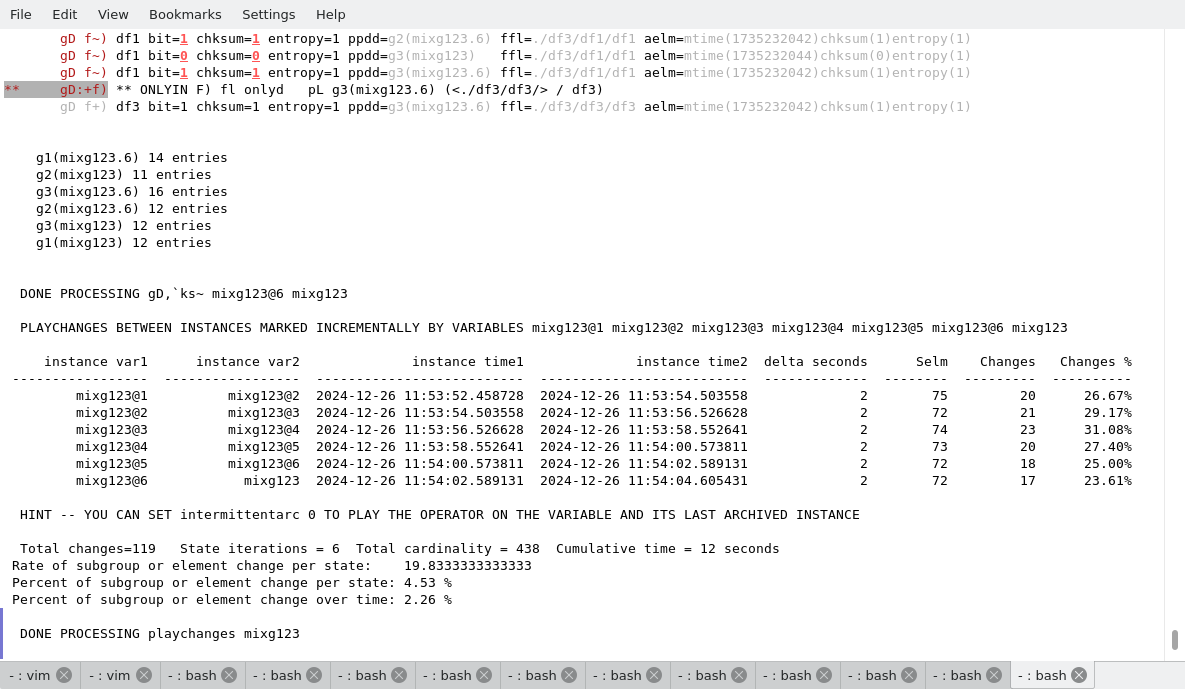
Task: Switch to the first vim tab
Action: (x=29, y=675)
